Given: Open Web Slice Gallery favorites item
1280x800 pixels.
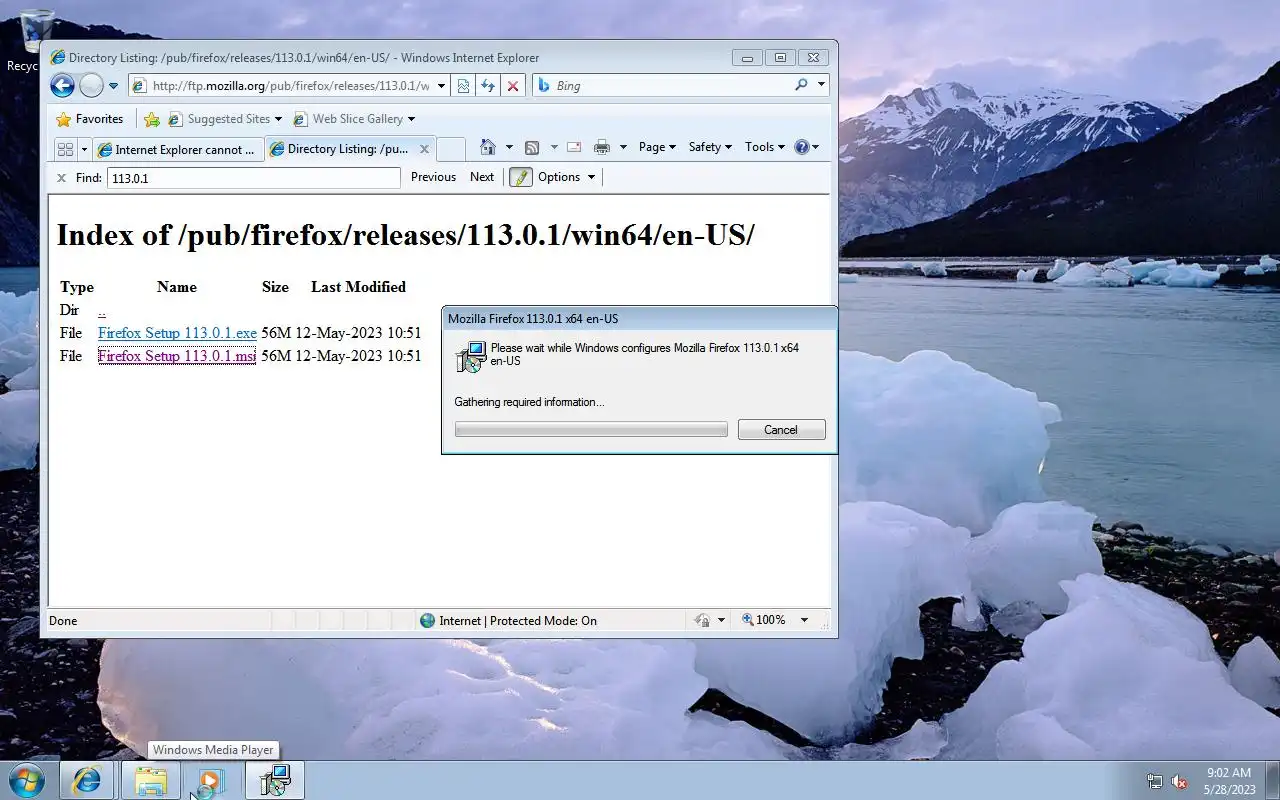Looking at the screenshot, I should pos(354,119).
